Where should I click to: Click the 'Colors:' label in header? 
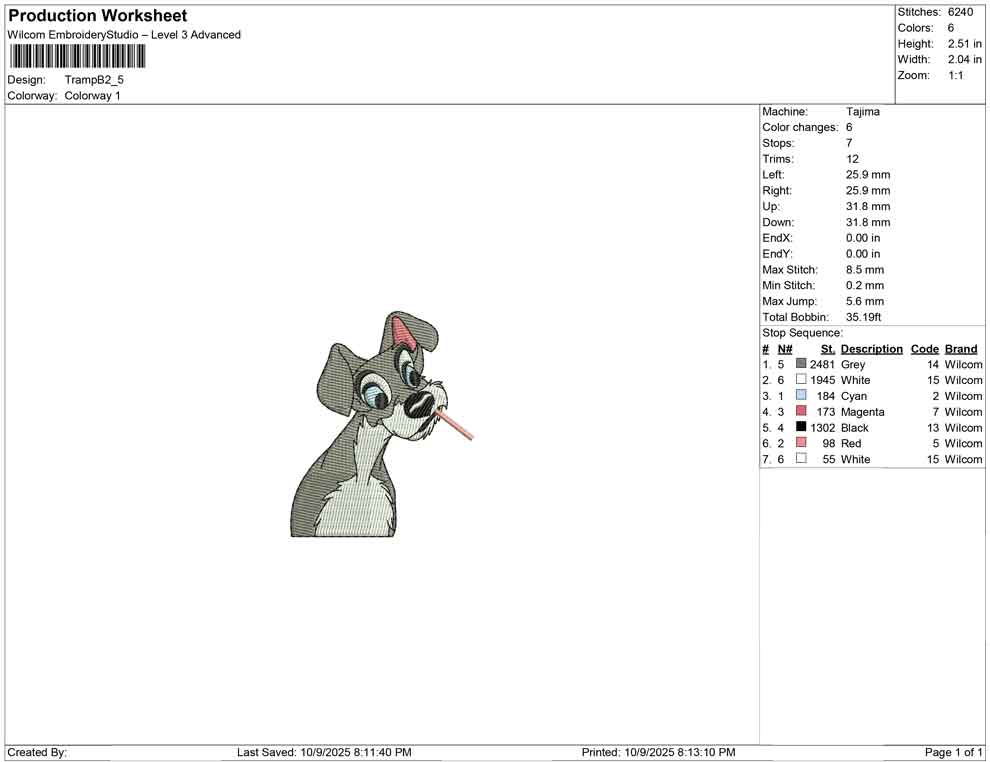(915, 28)
